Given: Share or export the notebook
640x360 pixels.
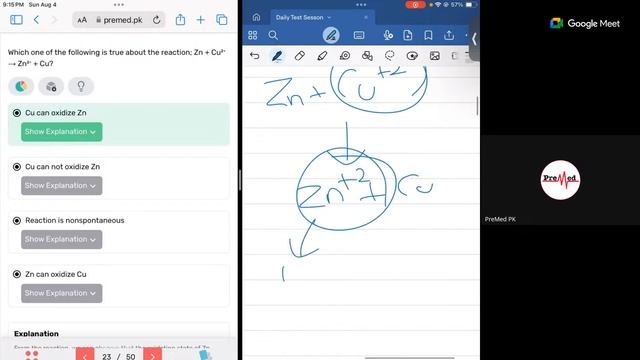Looking at the screenshot, I should pos(449,35).
